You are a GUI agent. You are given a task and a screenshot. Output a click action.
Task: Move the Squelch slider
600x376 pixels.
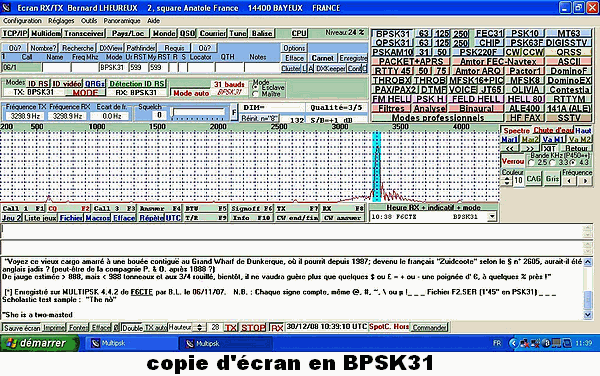pyautogui.click(x=199, y=112)
